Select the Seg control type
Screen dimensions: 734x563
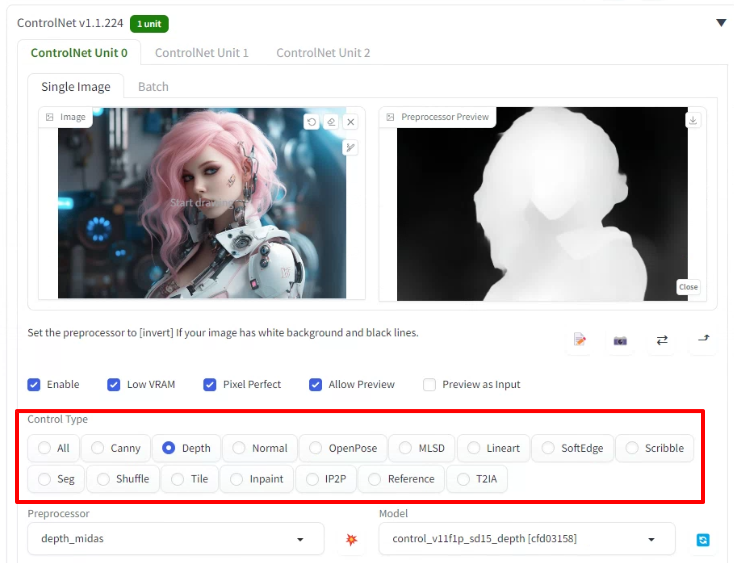point(56,479)
